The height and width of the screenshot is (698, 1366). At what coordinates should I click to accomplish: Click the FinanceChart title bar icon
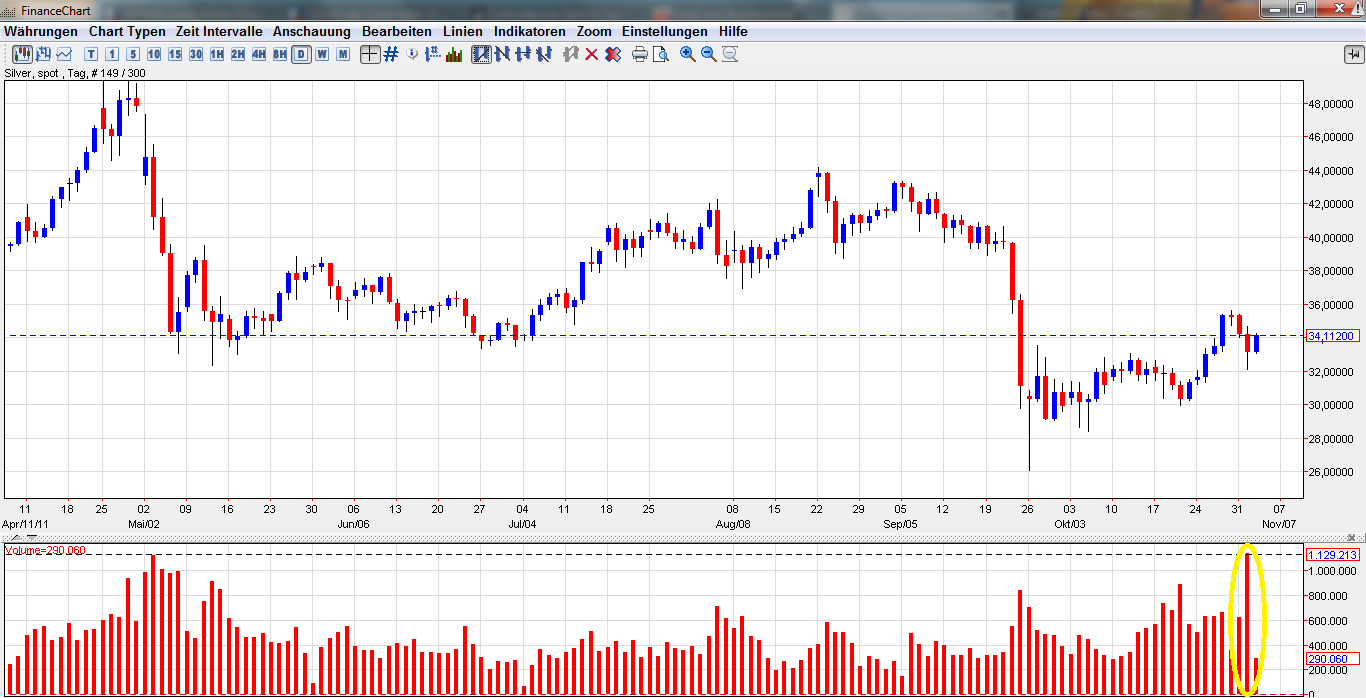pos(10,11)
